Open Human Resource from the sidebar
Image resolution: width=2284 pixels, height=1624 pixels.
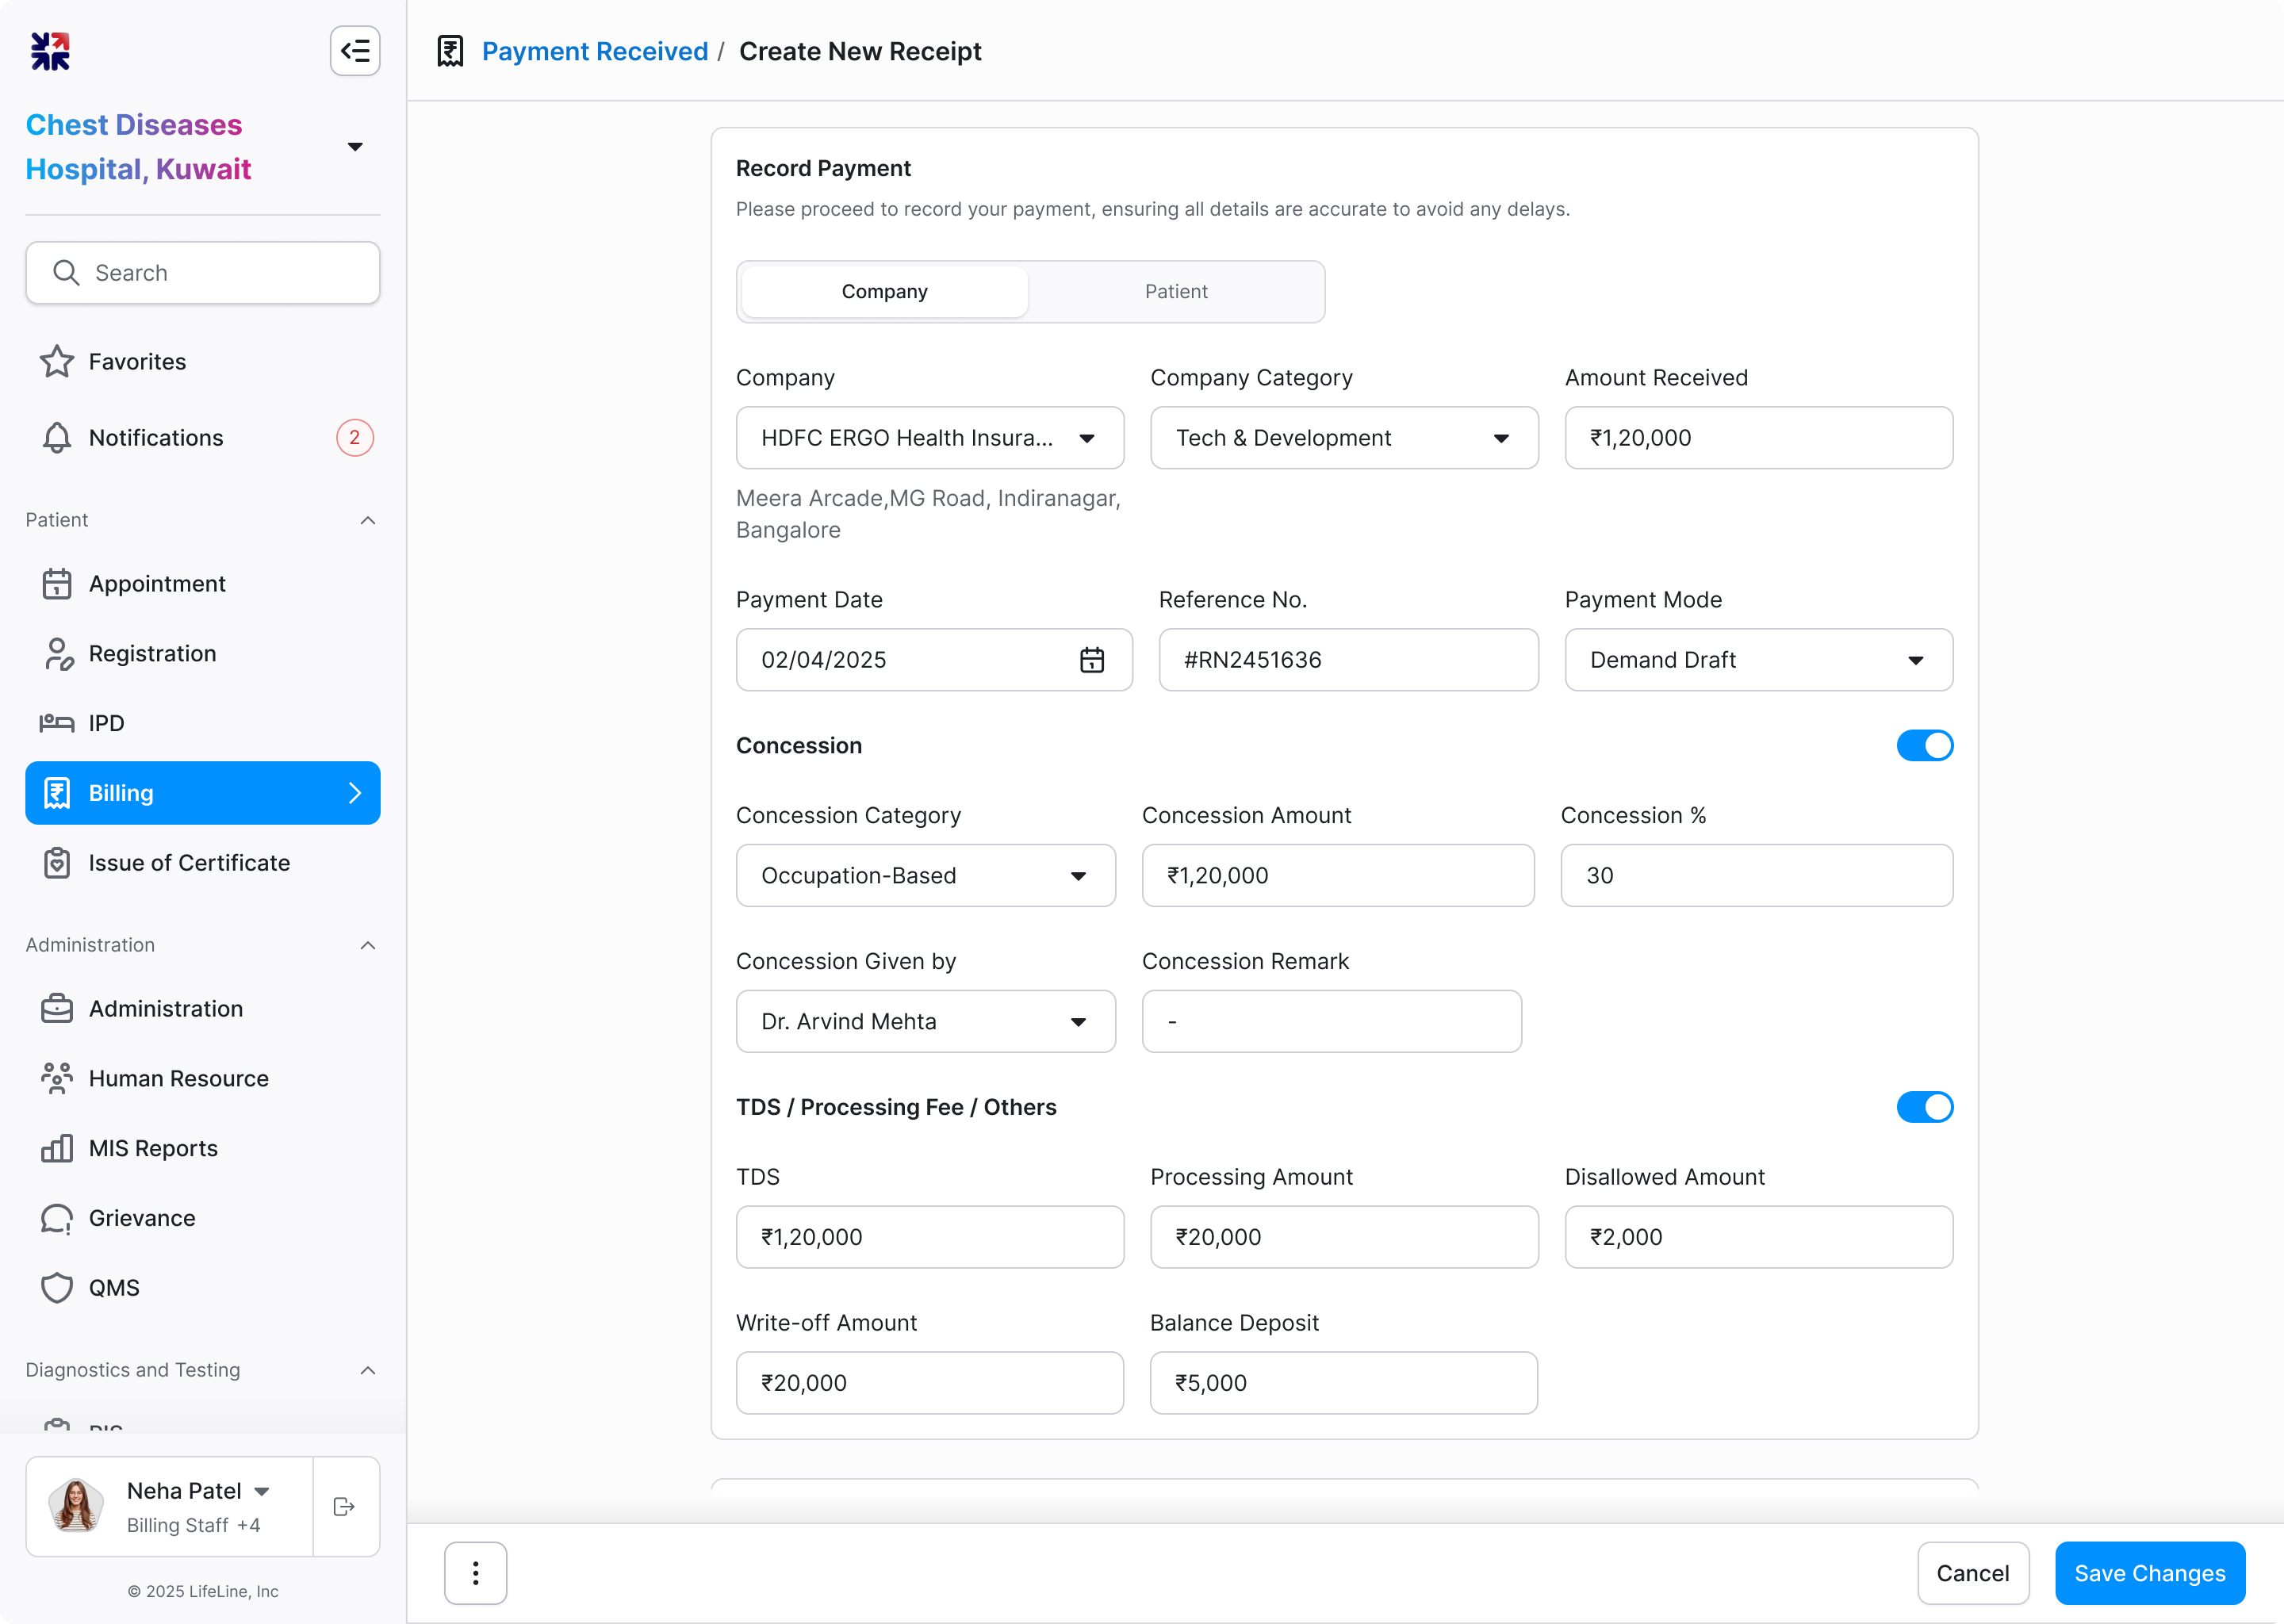coord(178,1078)
